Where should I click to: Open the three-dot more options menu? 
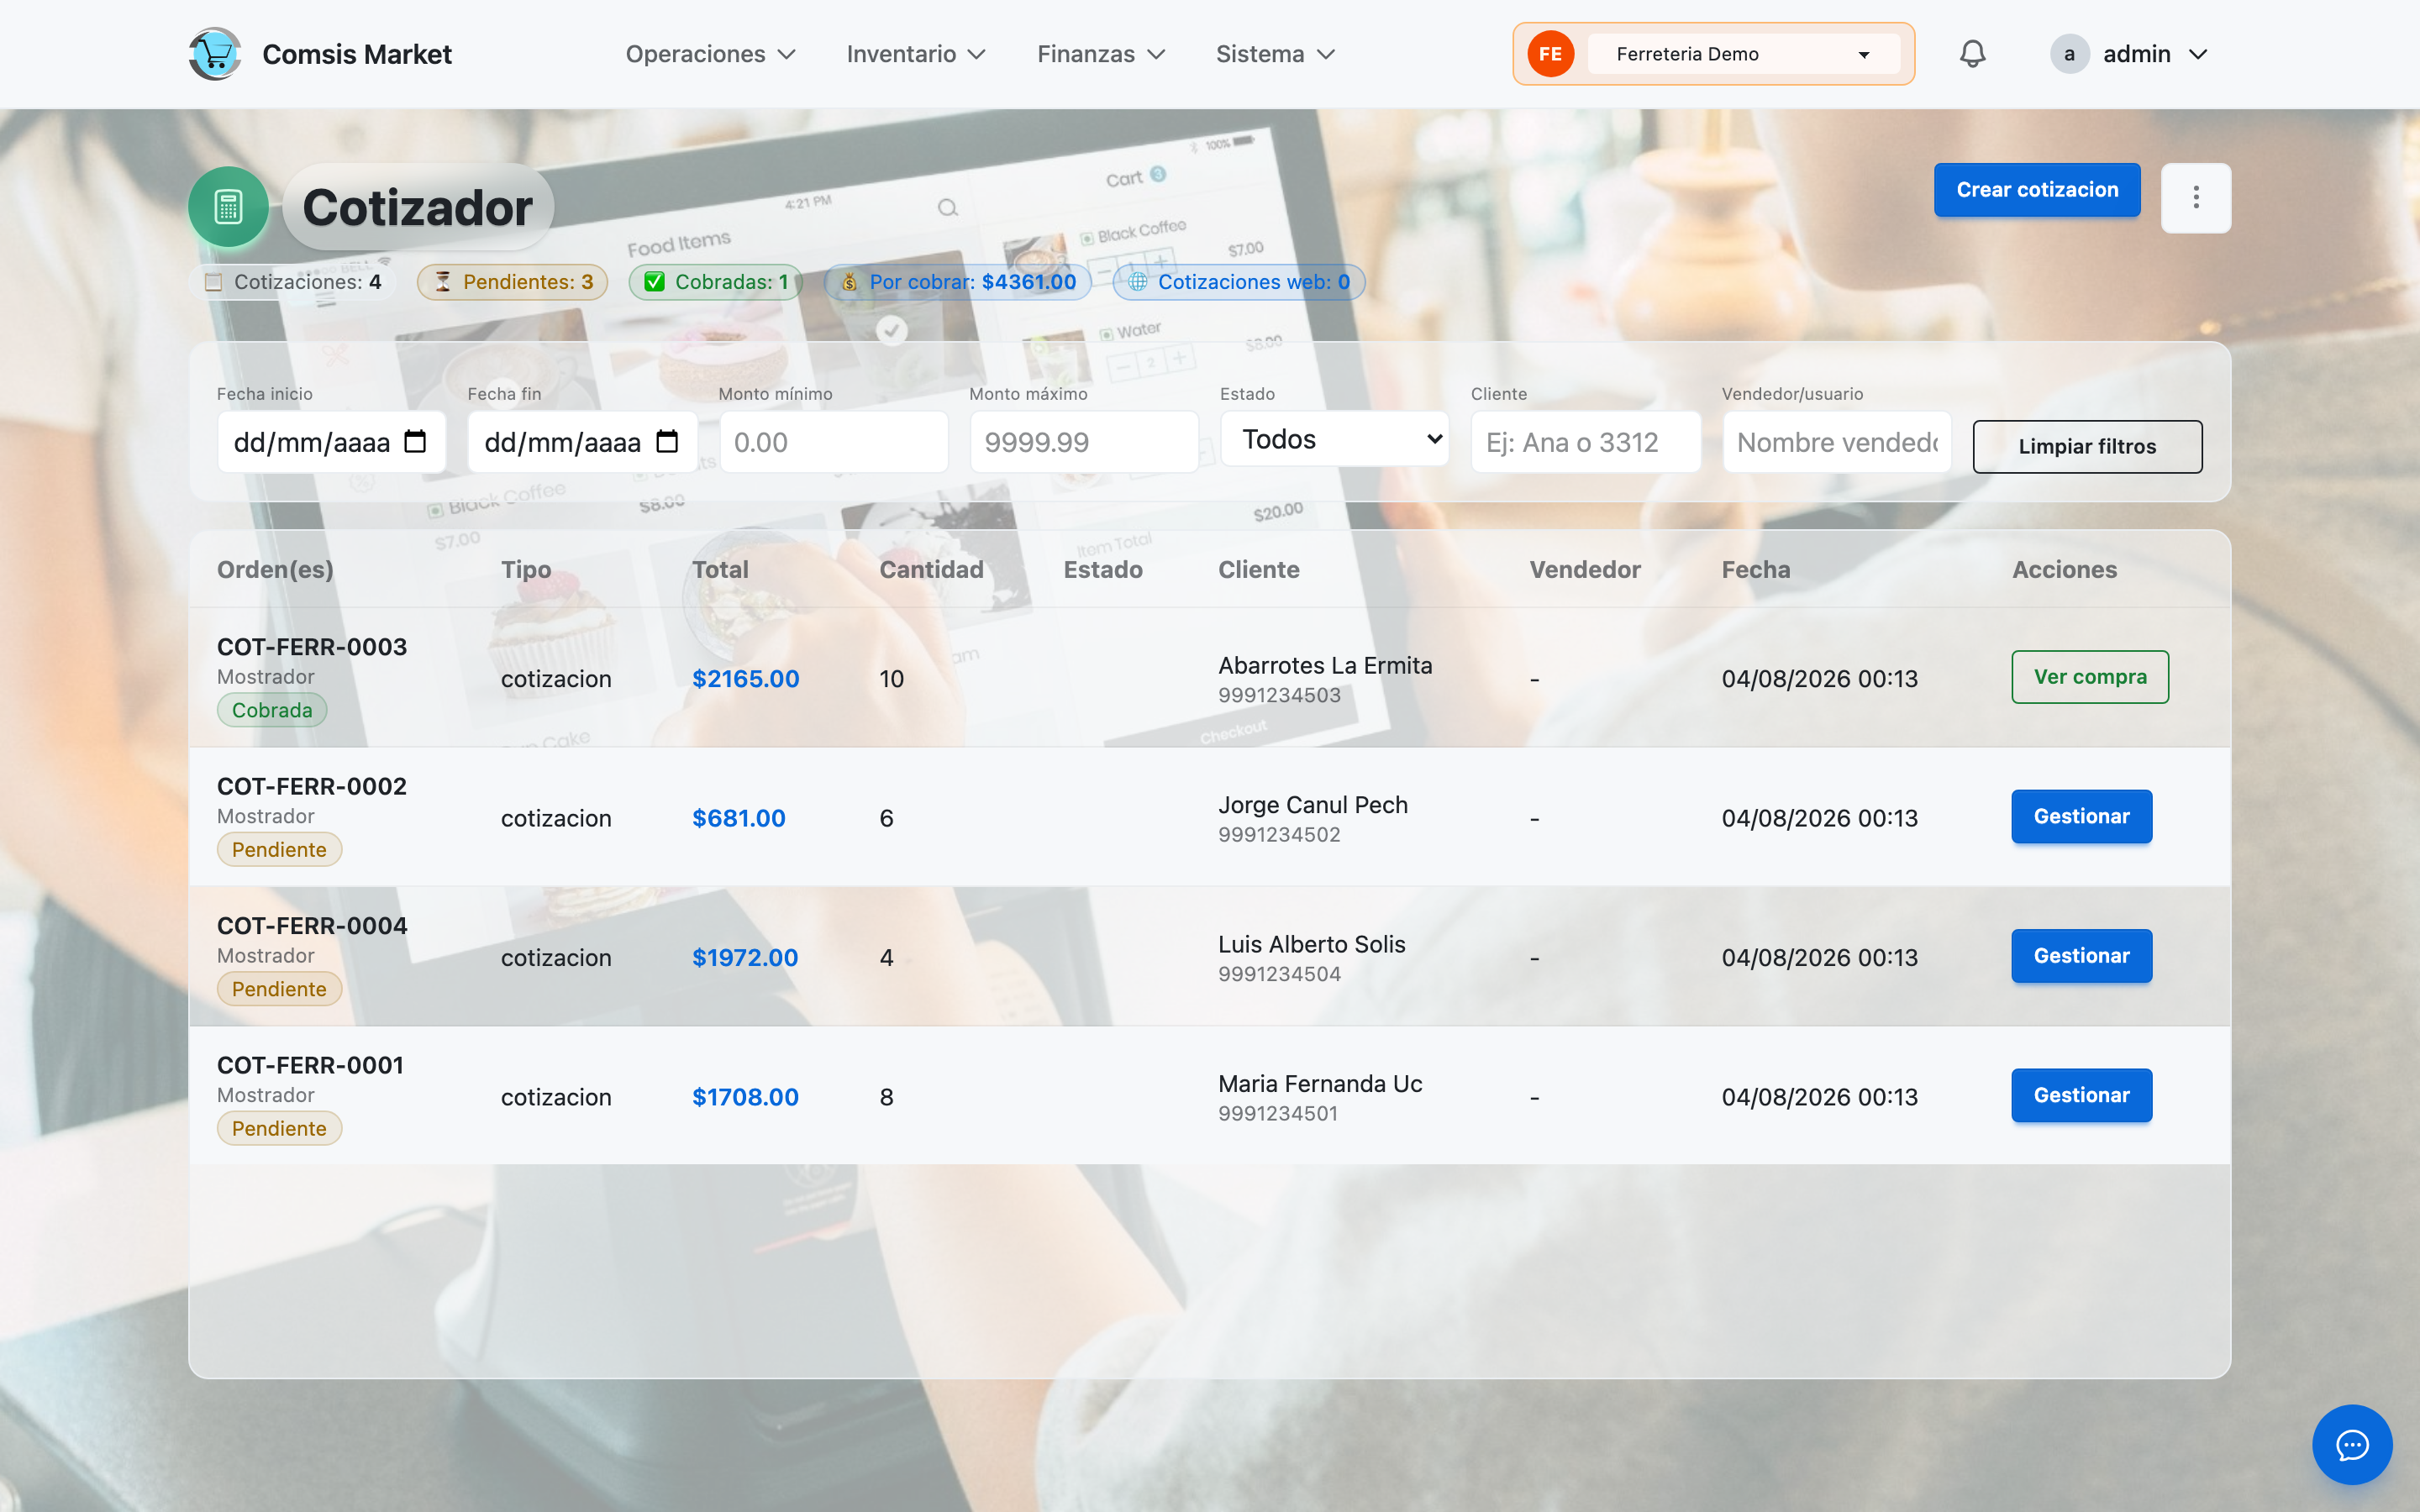tap(2196, 198)
